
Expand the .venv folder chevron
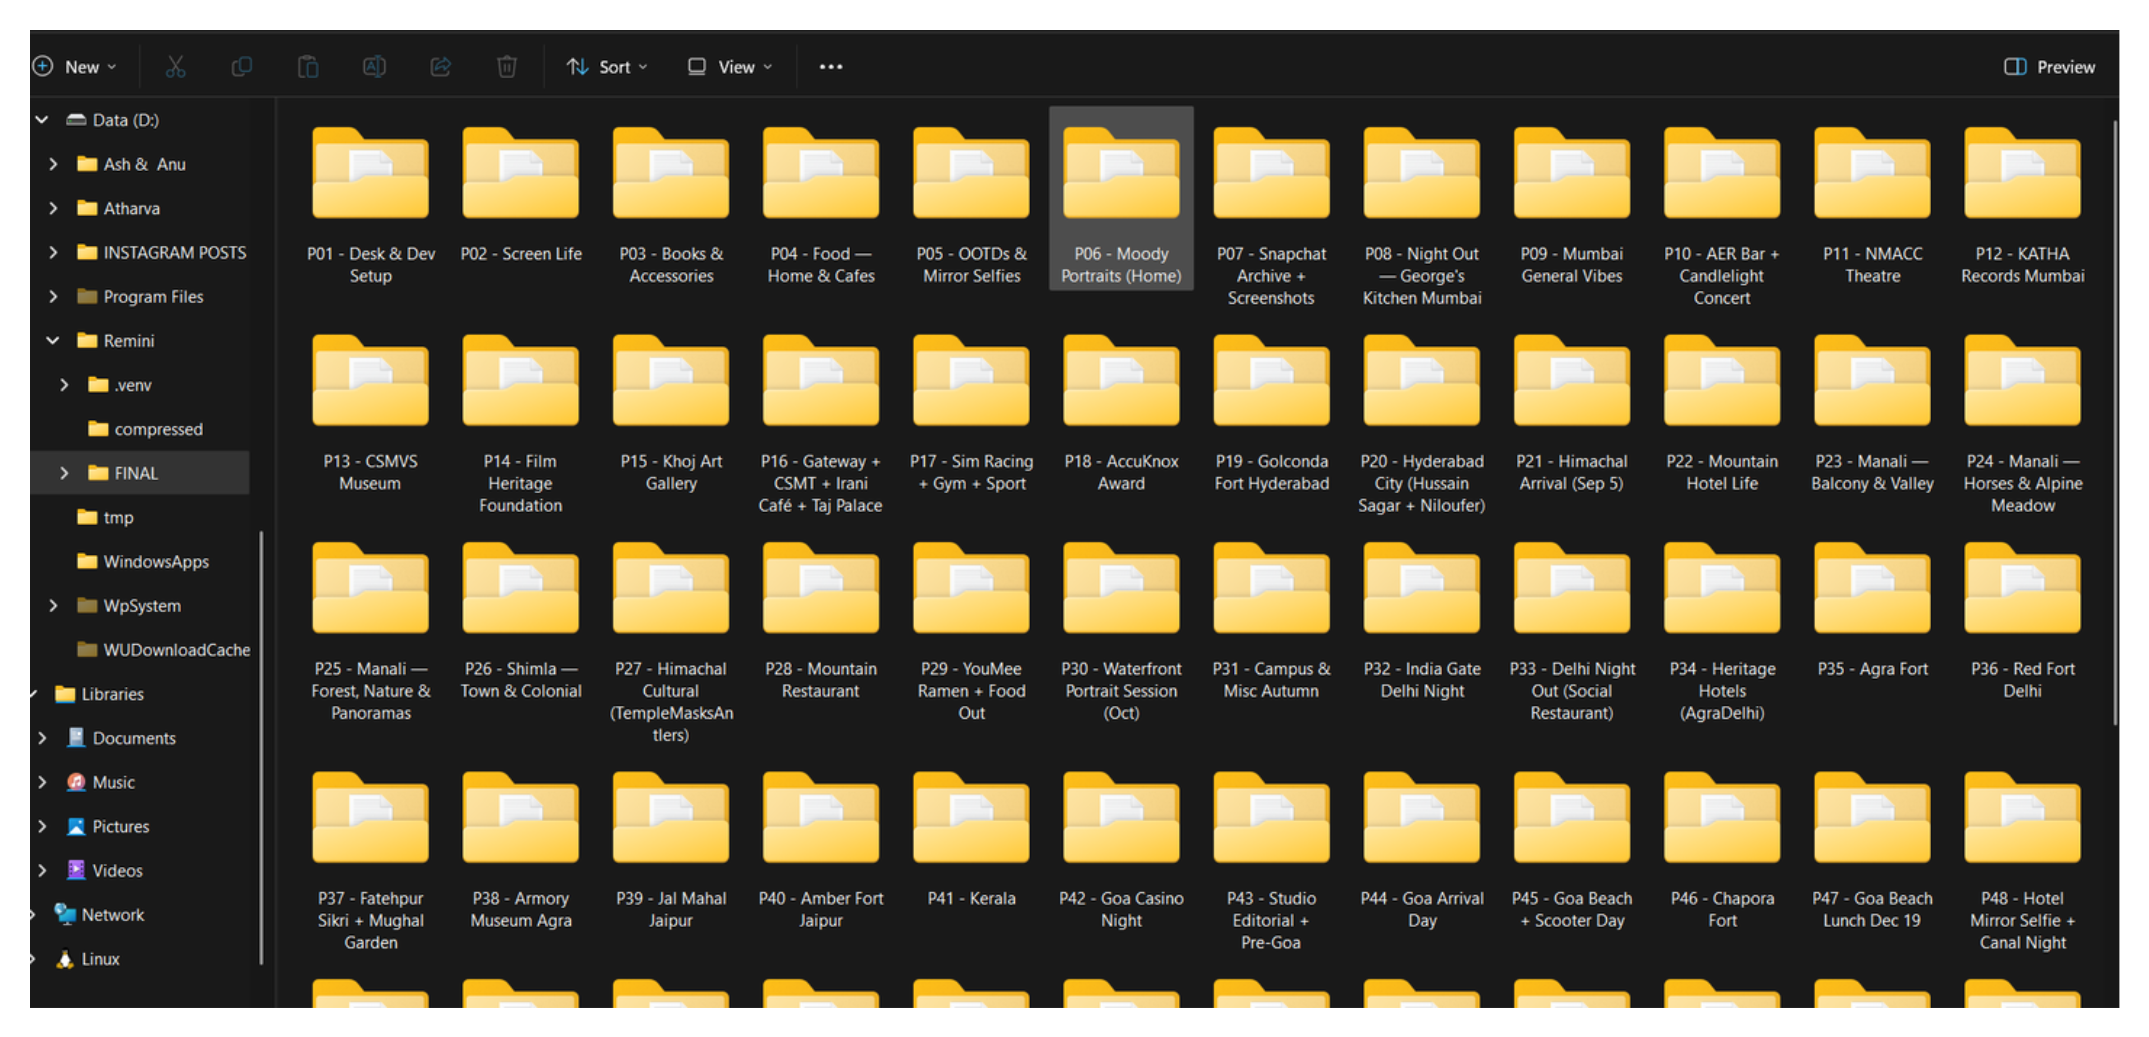64,385
